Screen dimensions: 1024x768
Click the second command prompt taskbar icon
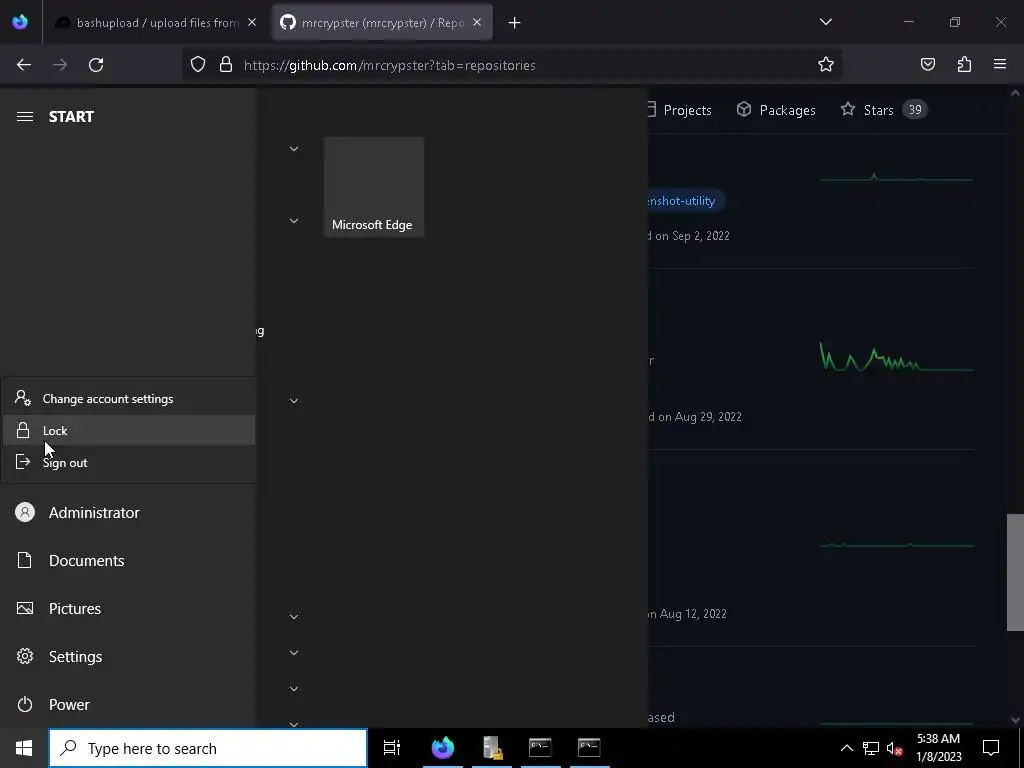pyautogui.click(x=589, y=748)
